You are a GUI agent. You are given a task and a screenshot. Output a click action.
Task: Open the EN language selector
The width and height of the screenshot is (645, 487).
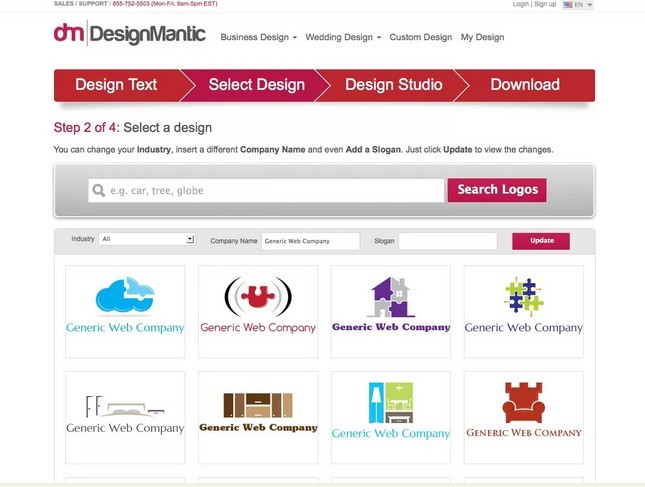click(x=578, y=5)
